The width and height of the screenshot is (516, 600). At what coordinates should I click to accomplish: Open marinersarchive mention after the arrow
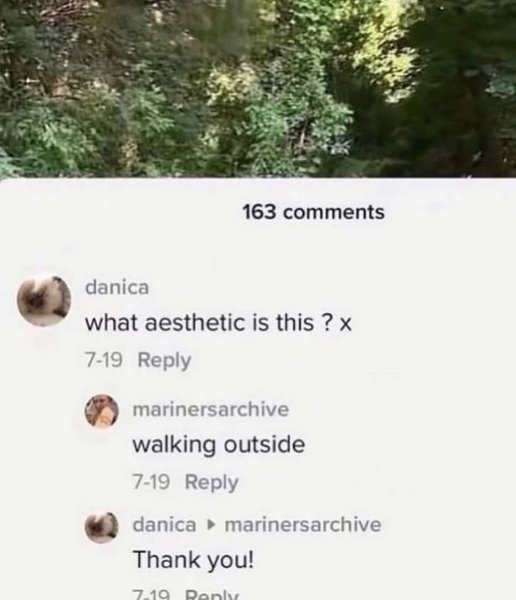(303, 524)
